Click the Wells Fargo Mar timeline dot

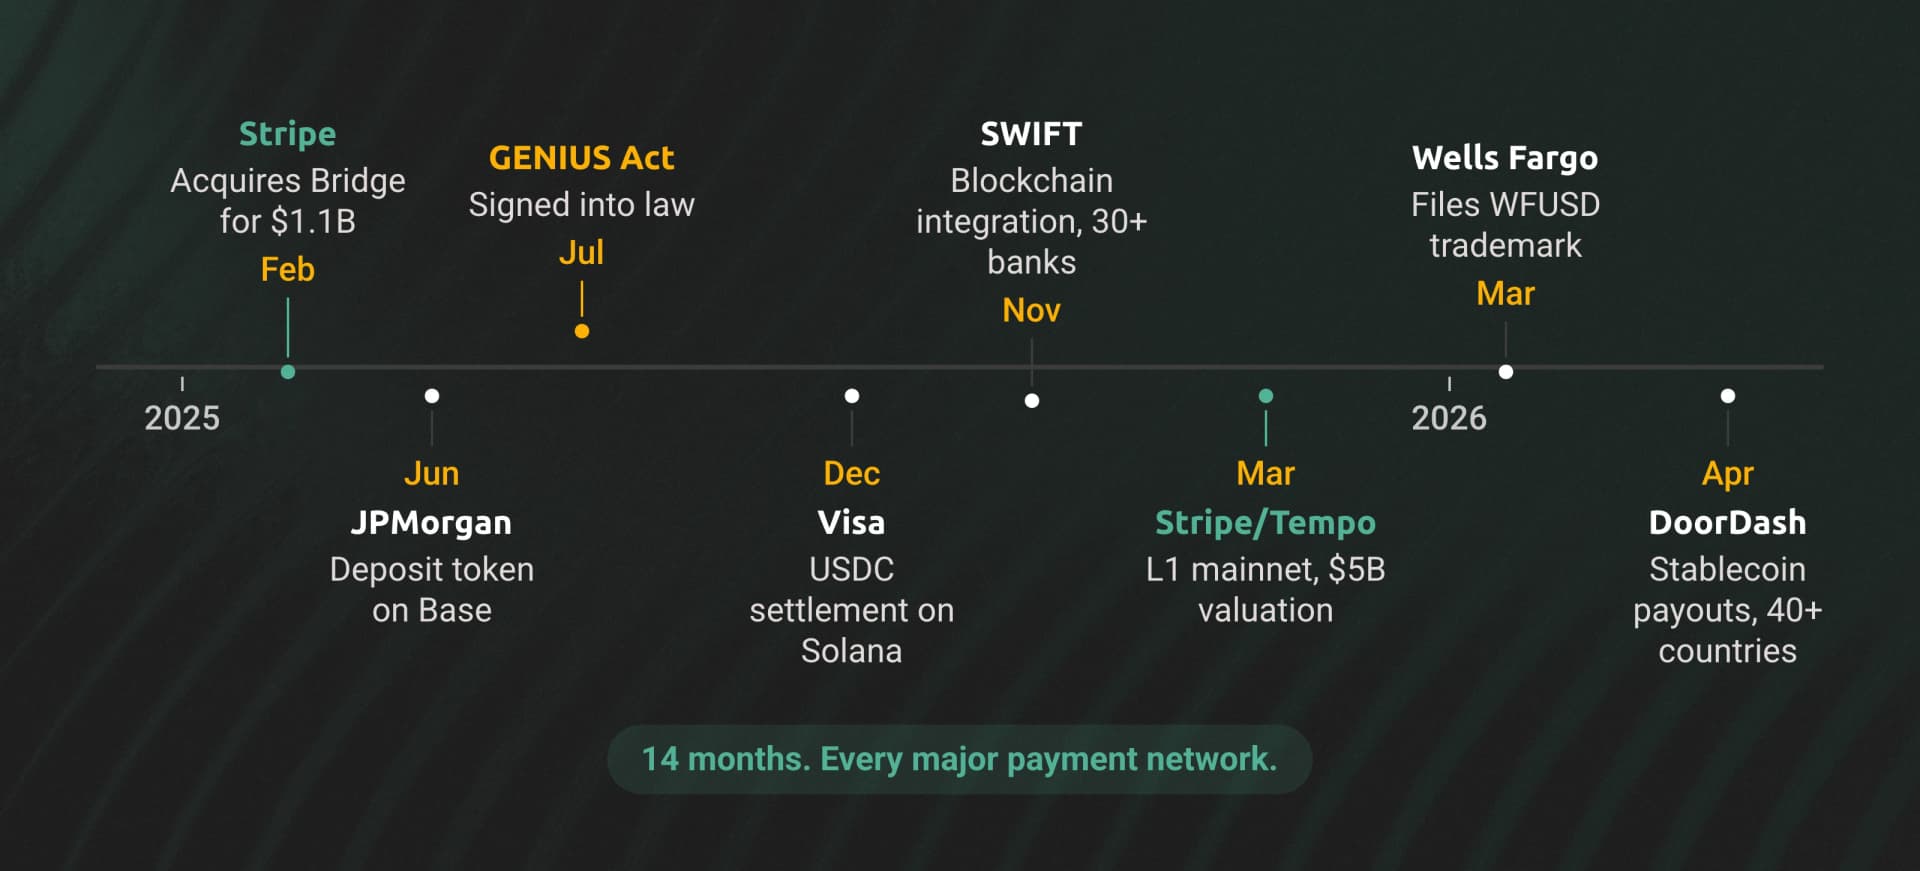(1506, 372)
